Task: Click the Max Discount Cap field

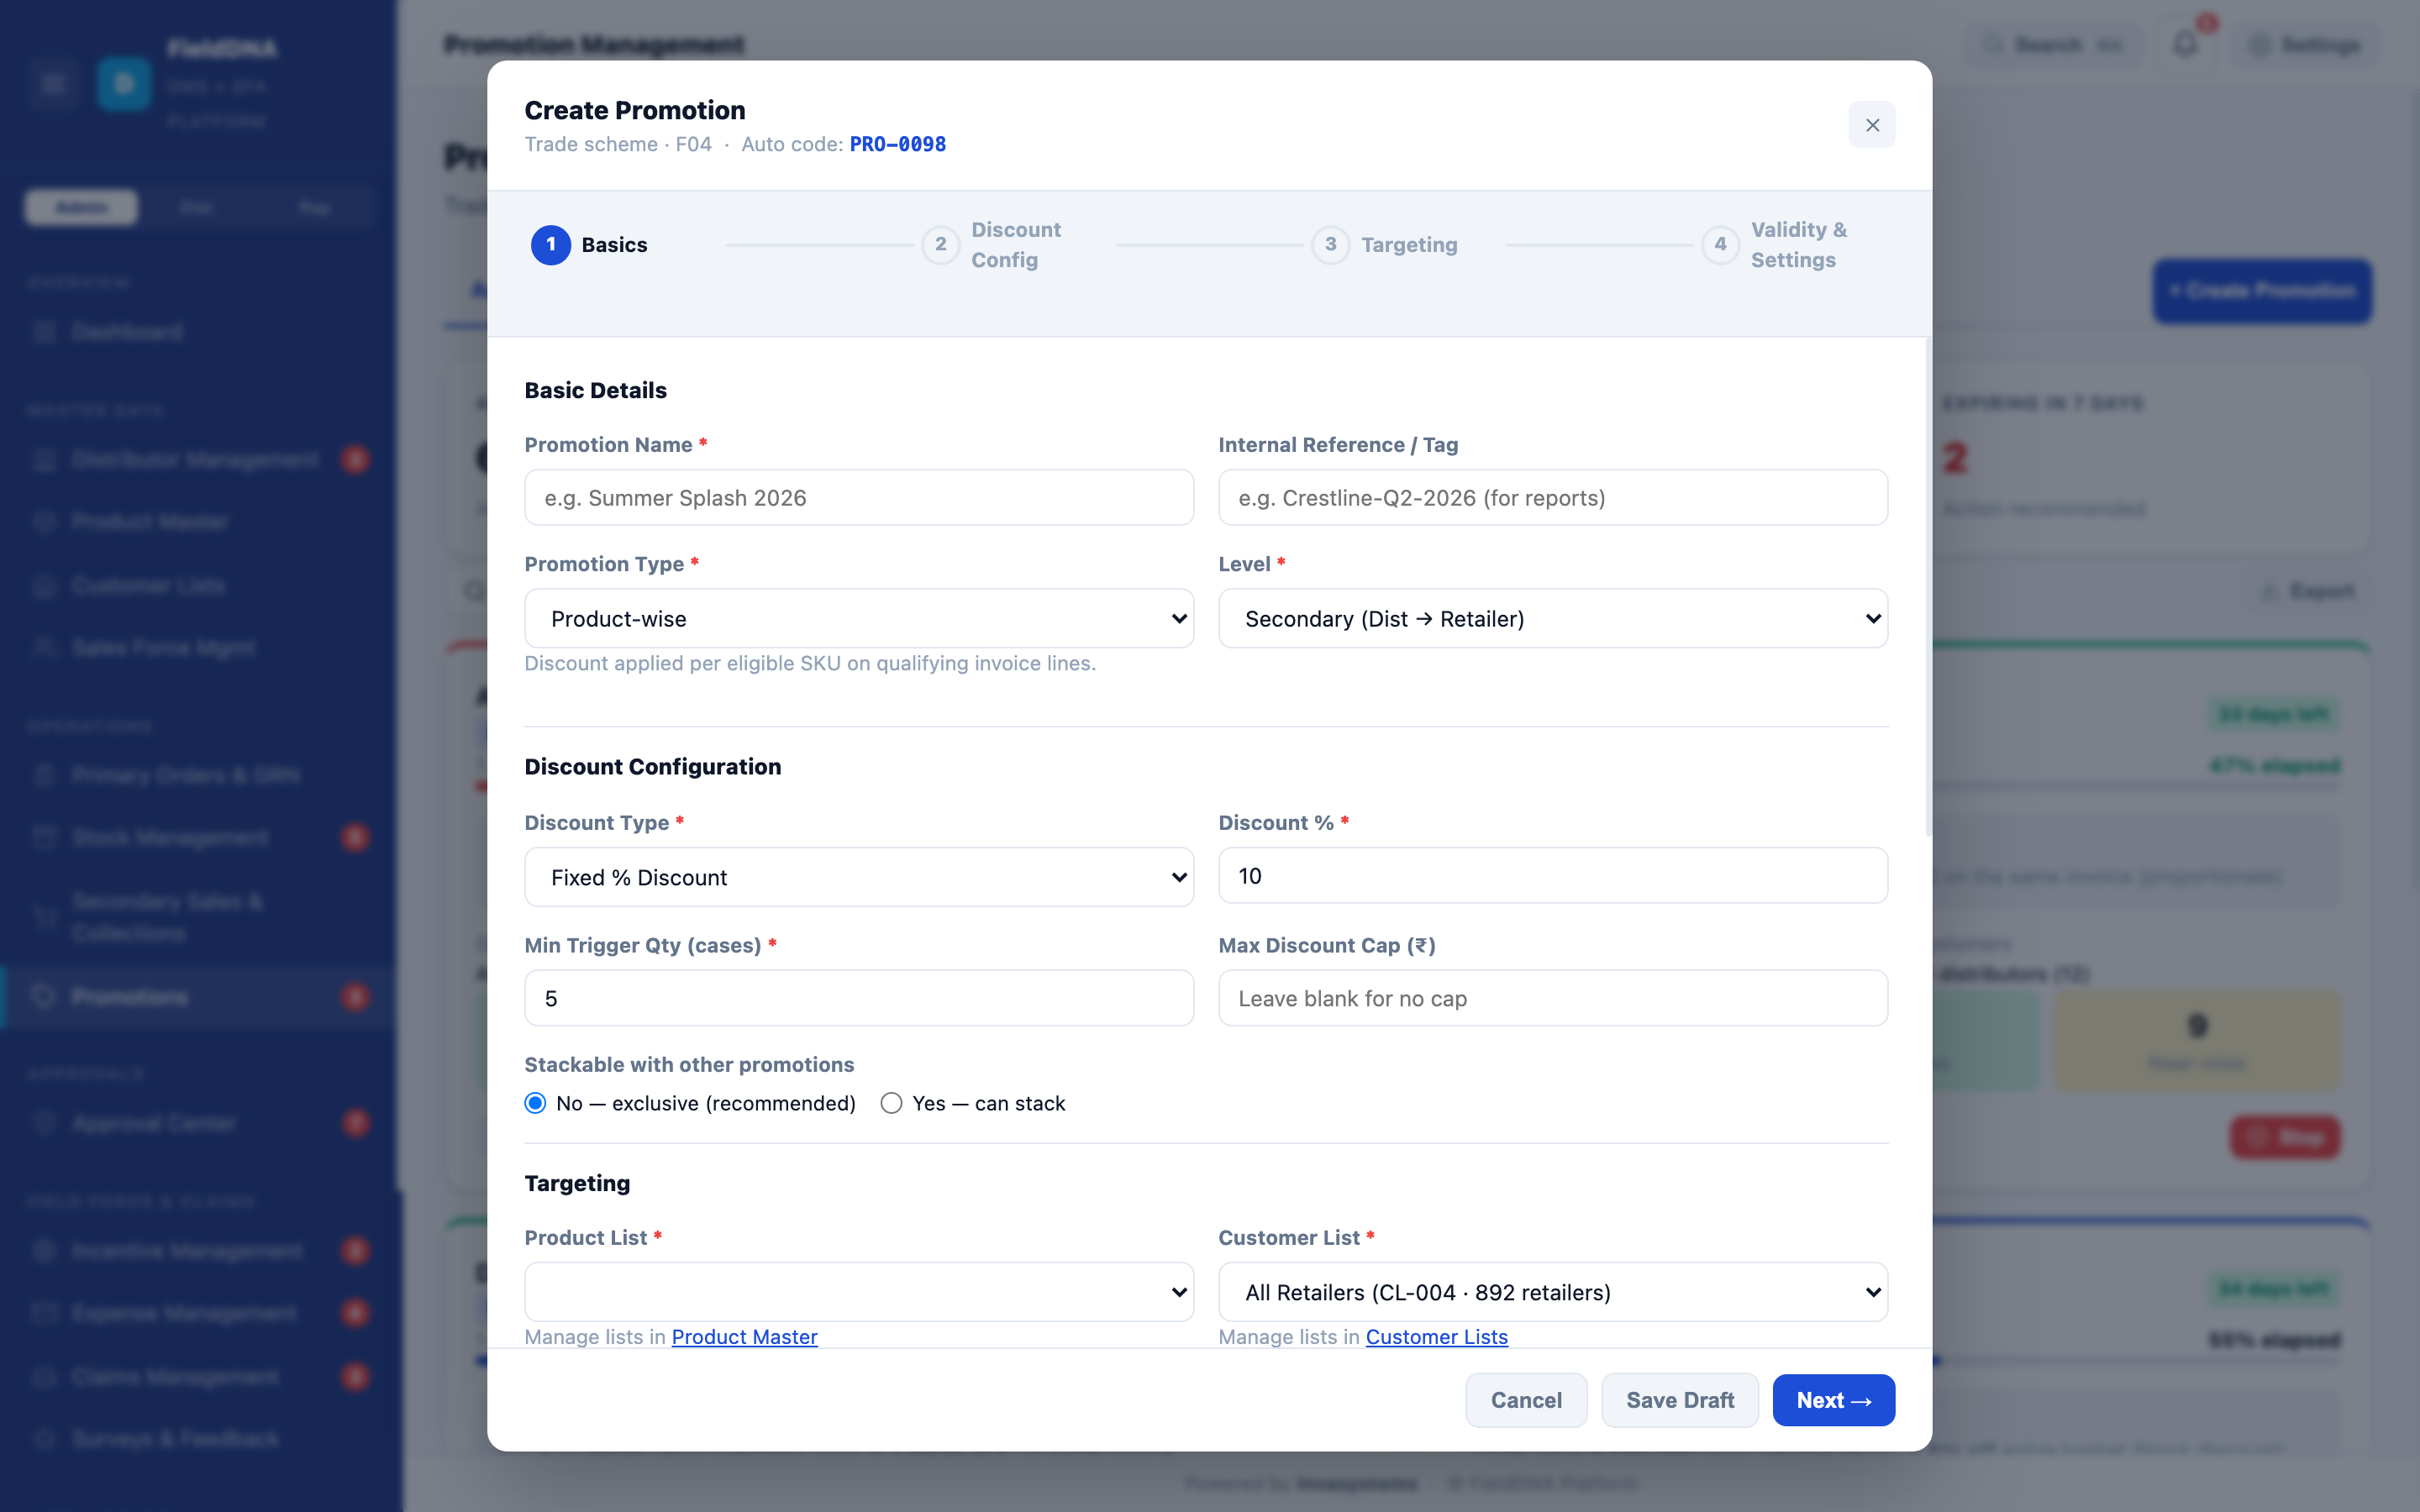Action: [1552, 998]
